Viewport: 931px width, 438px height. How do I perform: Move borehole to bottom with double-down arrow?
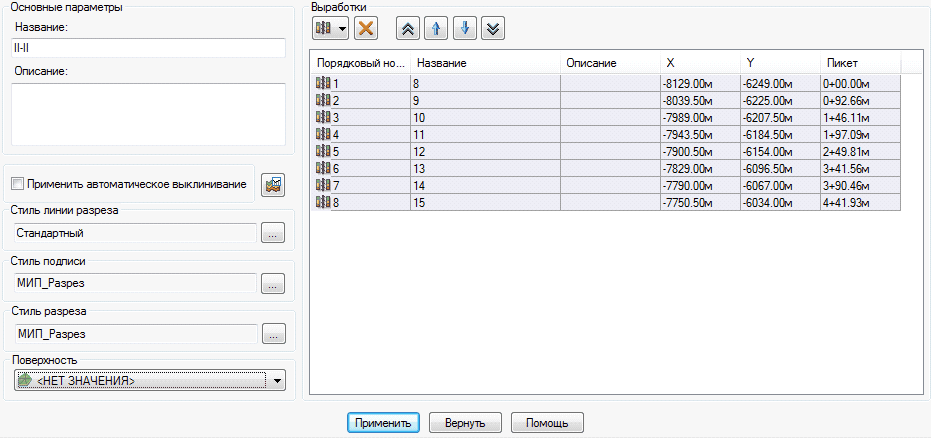pyautogui.click(x=491, y=28)
